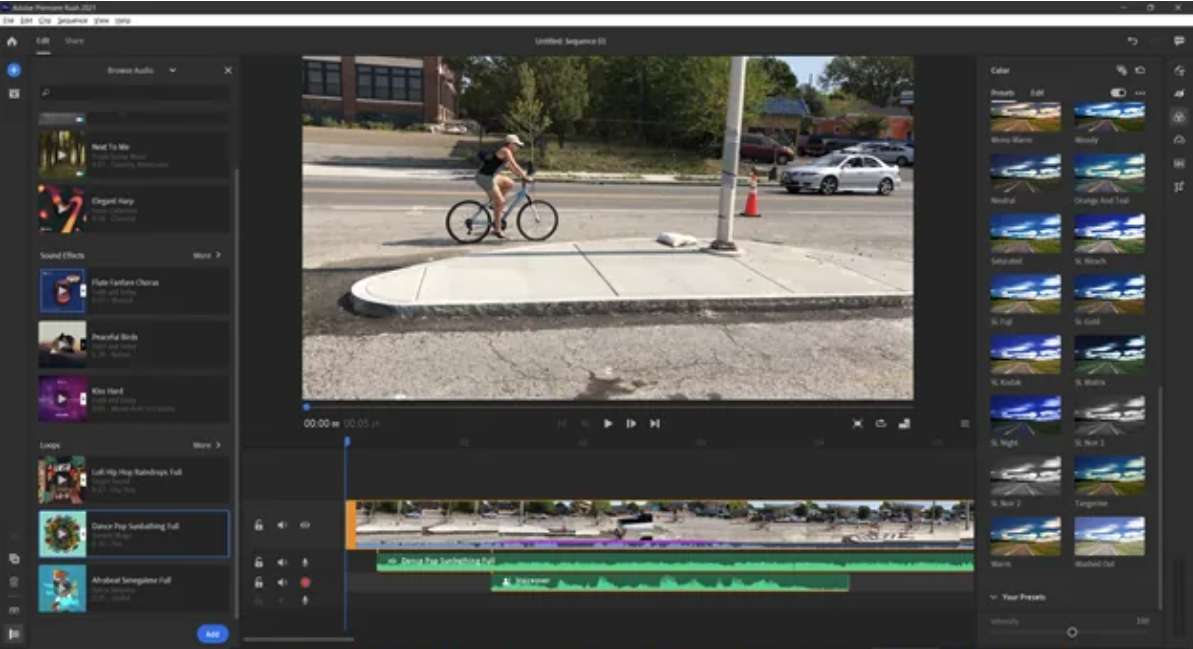Collapse the Your Presets section
This screenshot has height=649, width=1193.
[993, 597]
